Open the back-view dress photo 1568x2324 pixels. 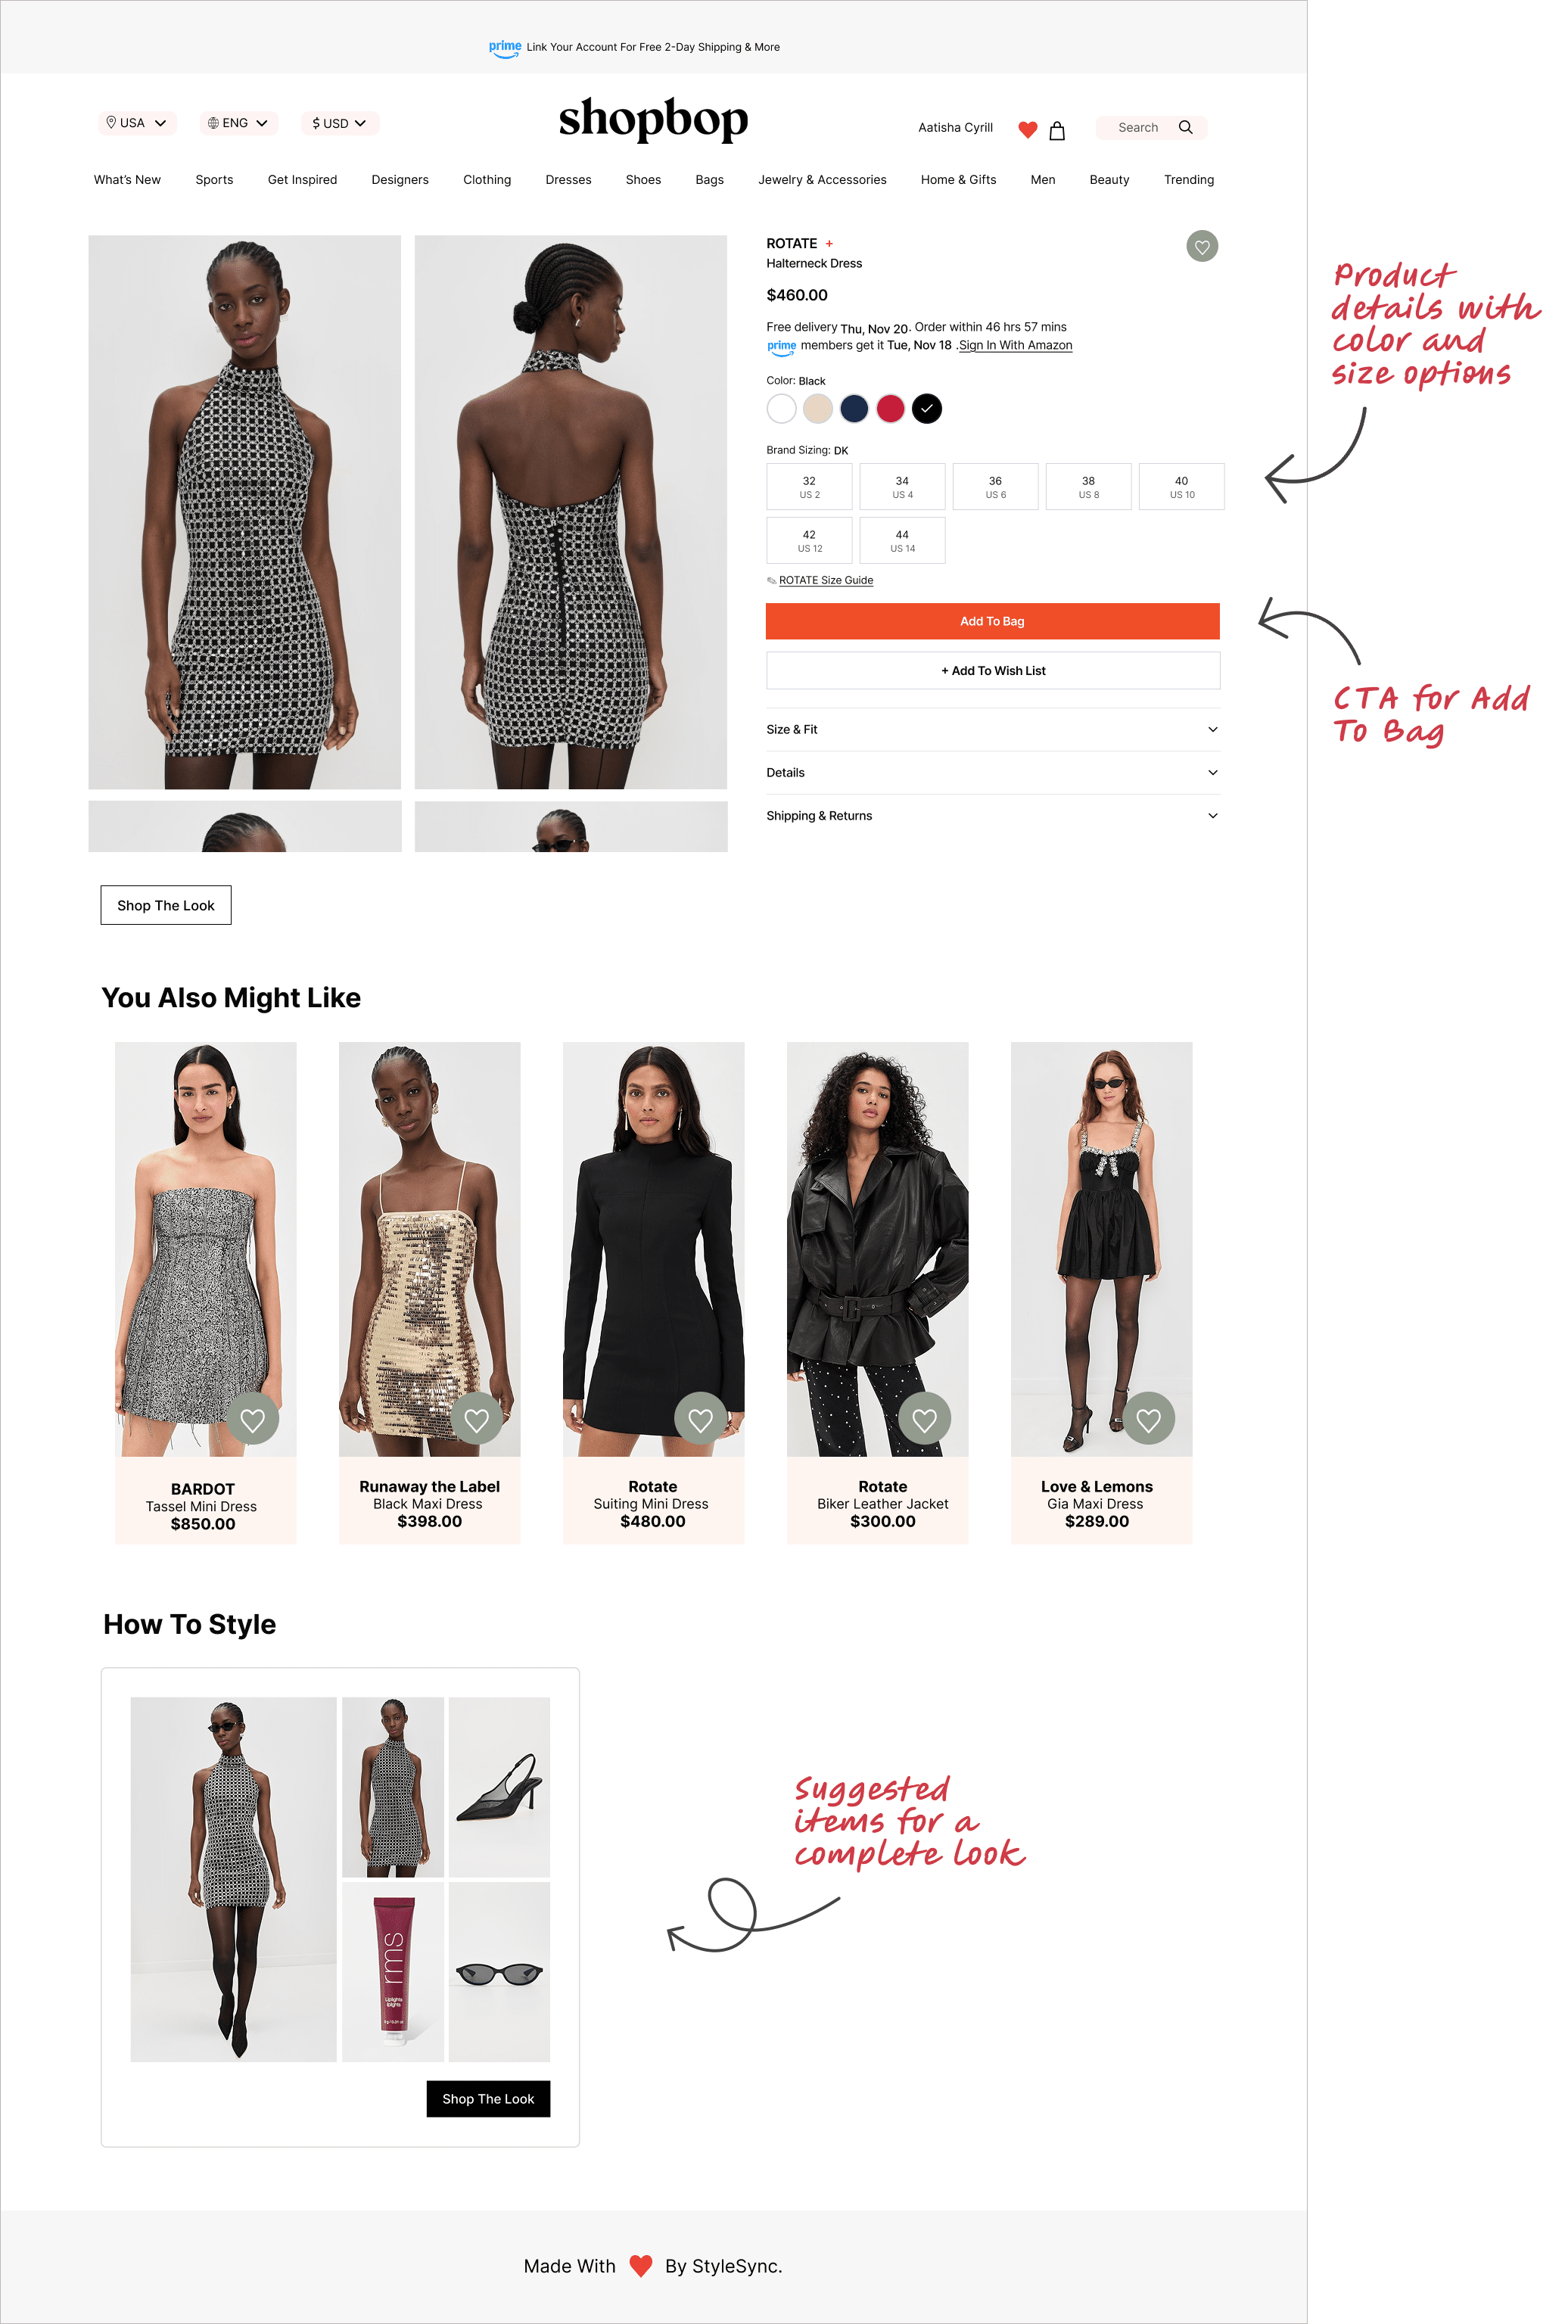pyautogui.click(x=570, y=512)
